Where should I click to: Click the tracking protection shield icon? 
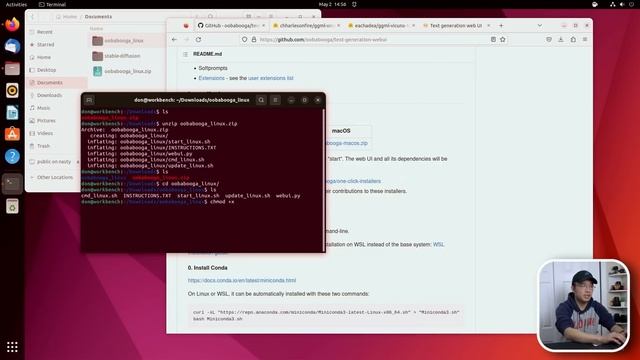point(244,40)
